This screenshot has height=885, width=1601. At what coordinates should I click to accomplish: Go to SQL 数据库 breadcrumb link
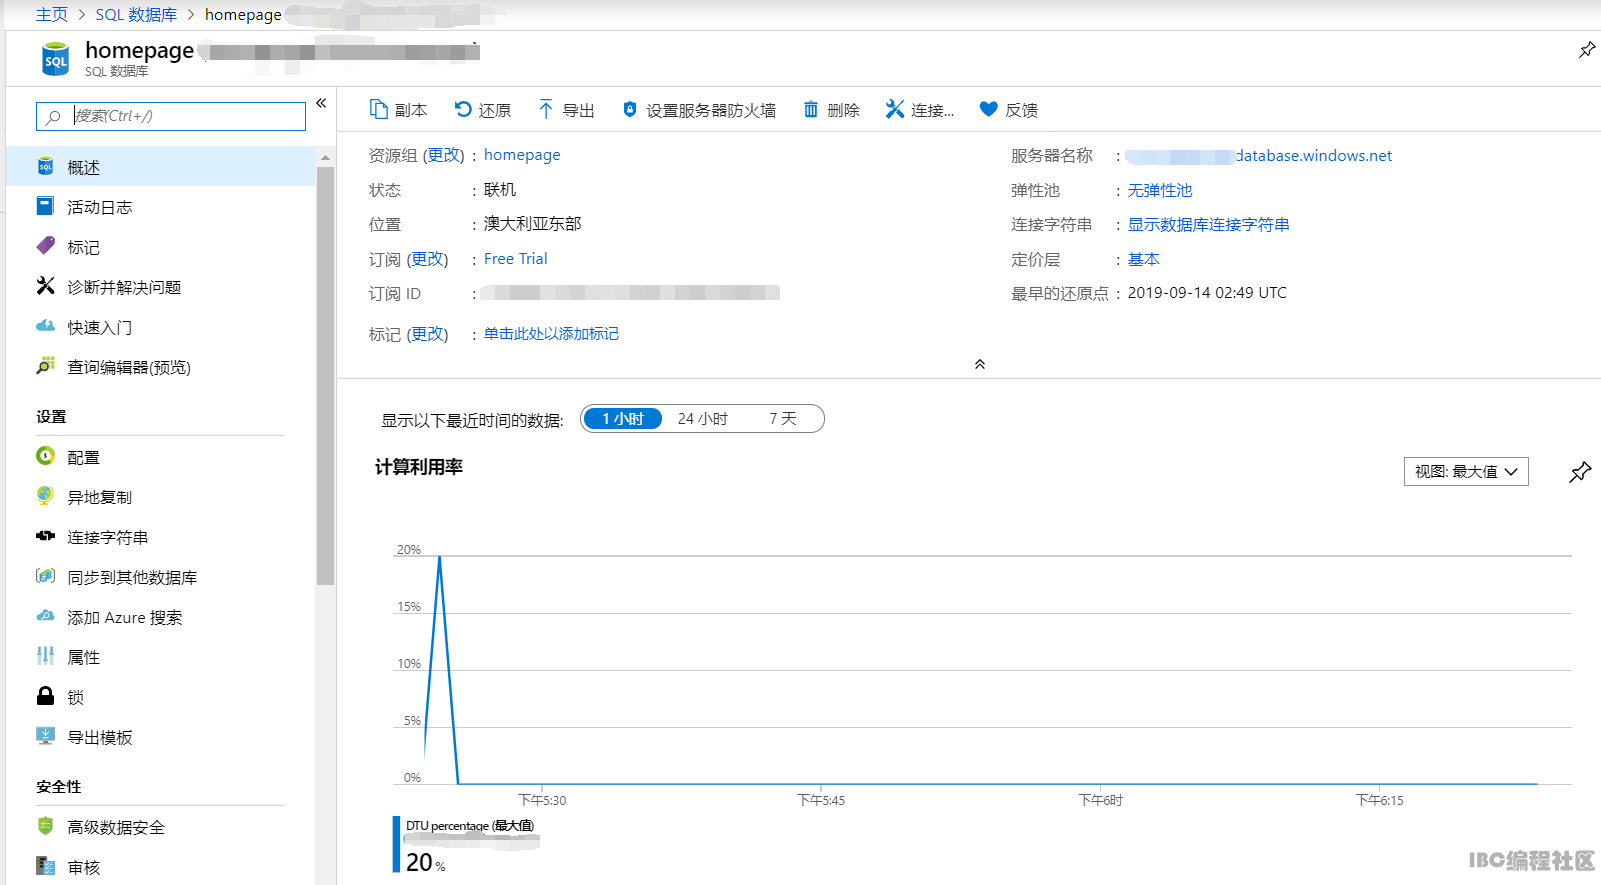coord(136,15)
